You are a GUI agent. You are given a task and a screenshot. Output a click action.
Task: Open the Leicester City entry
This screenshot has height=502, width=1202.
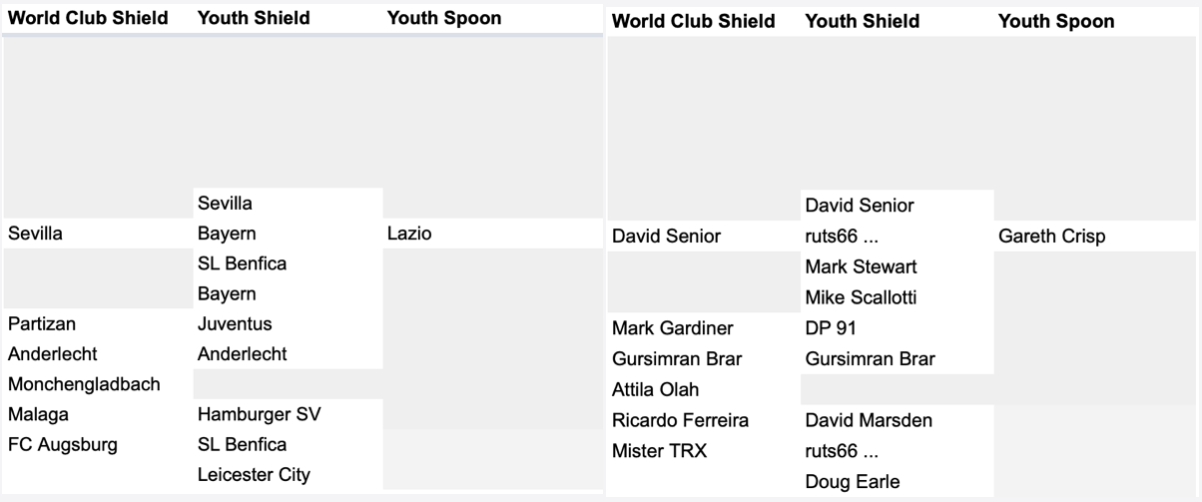[x=254, y=474]
